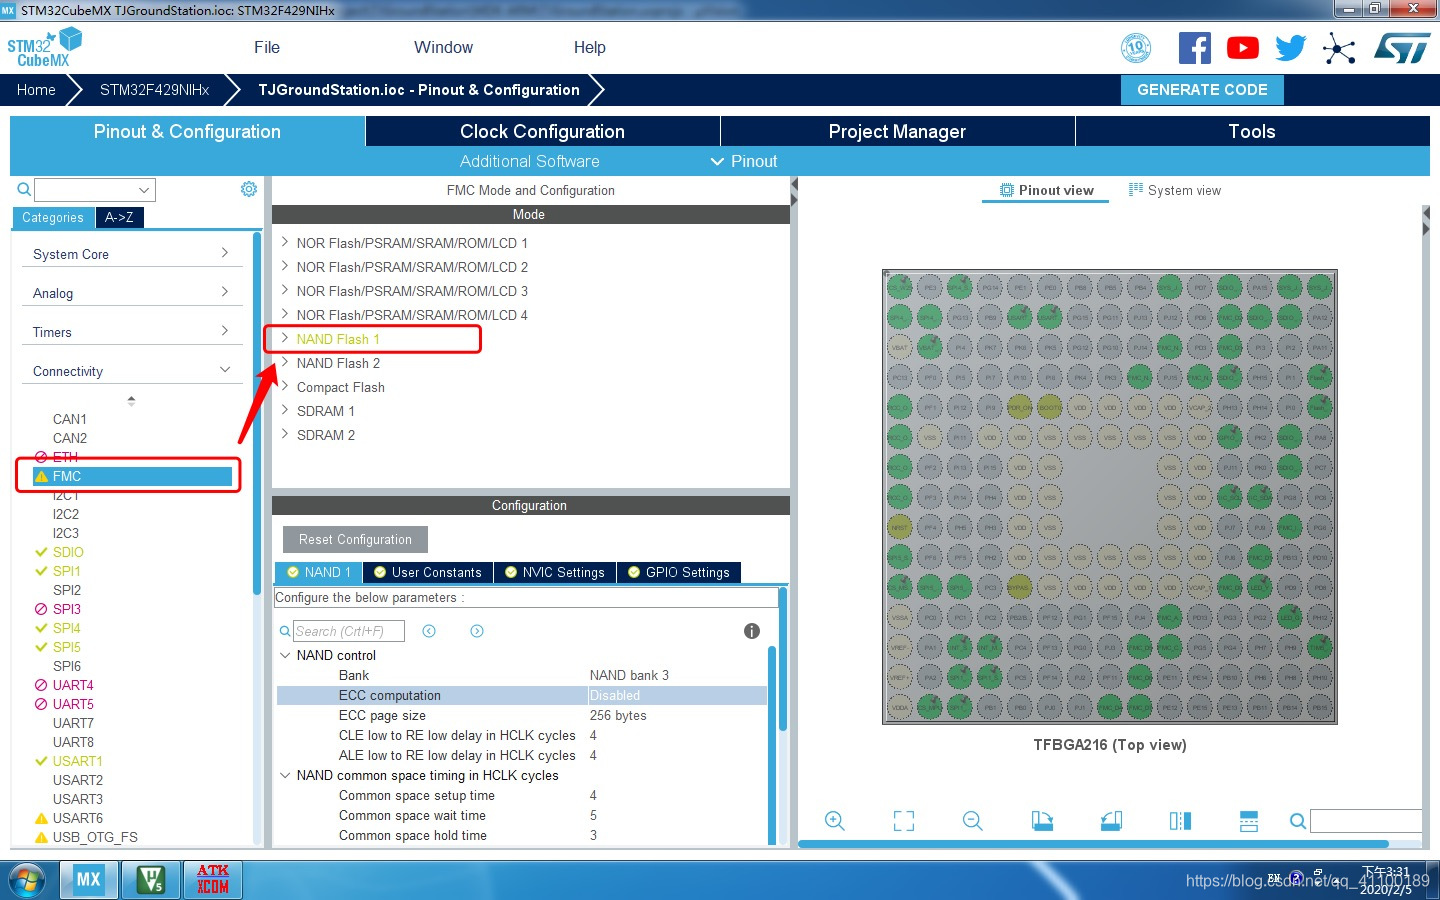Open ST Facebook page icon
The width and height of the screenshot is (1440, 900).
point(1194,48)
